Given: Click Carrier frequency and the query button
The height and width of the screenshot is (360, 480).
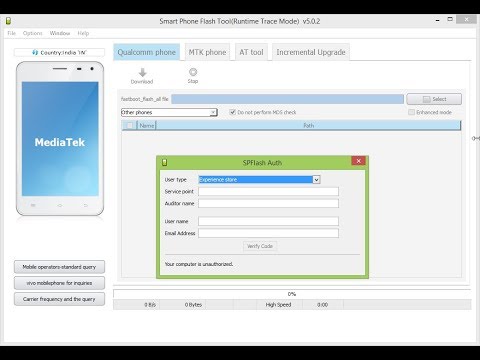Looking at the screenshot, I should pyautogui.click(x=59, y=299).
